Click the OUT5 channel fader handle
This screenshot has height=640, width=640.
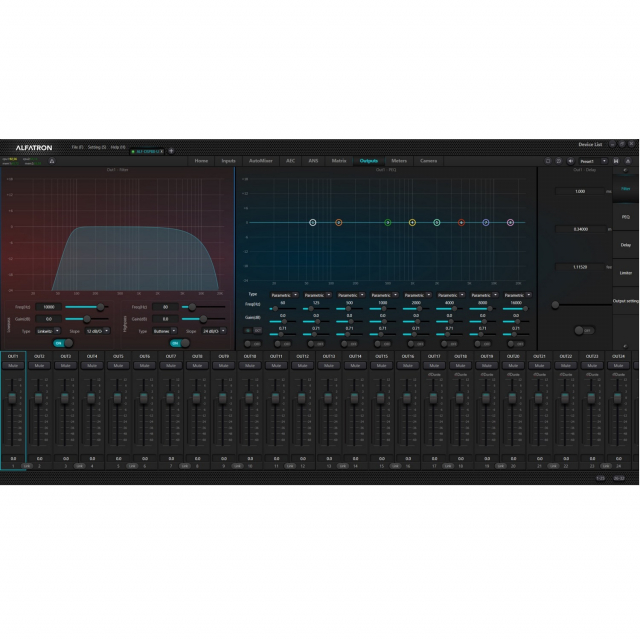coord(118,398)
